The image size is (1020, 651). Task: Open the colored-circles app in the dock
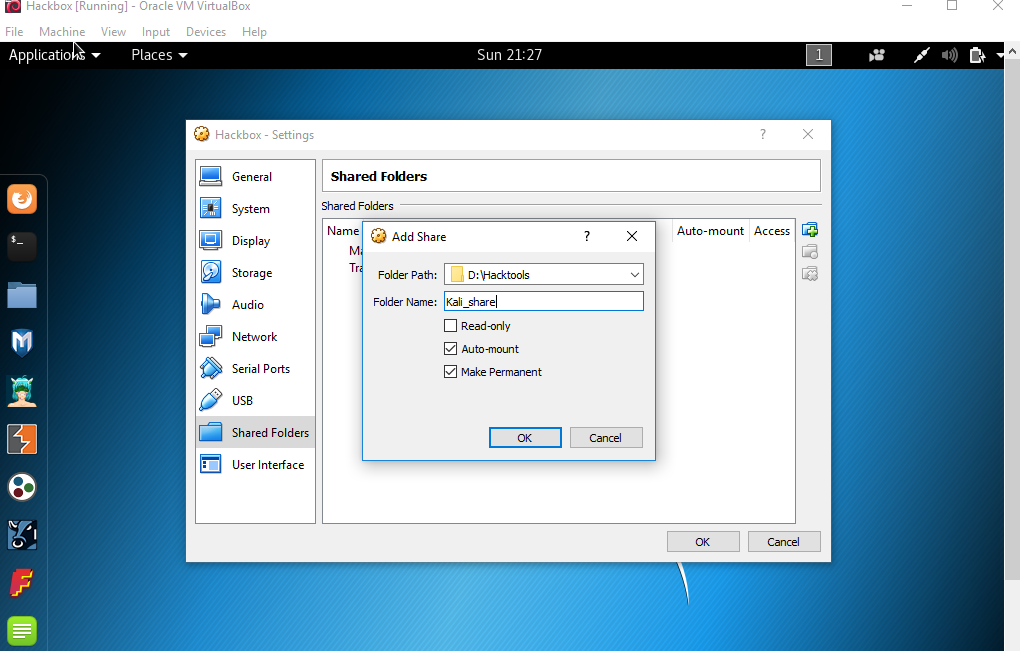(x=22, y=487)
